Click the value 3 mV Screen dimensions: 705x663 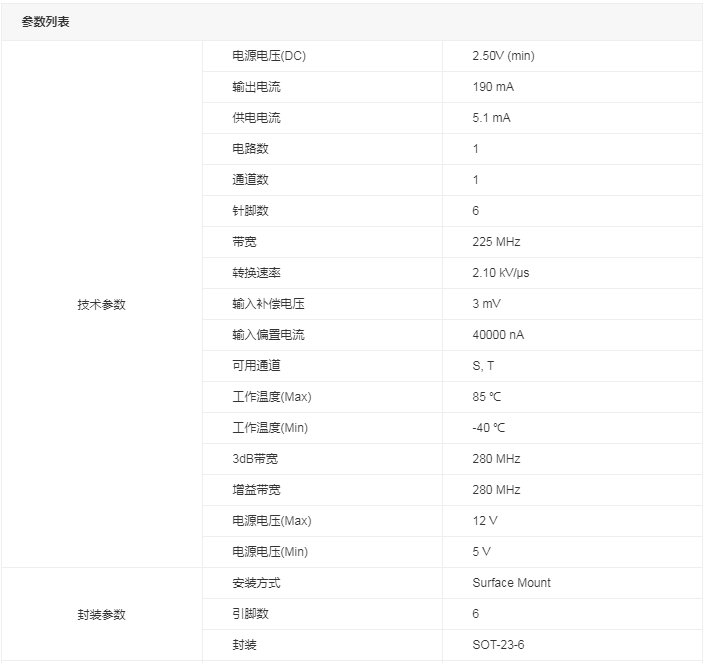point(486,304)
